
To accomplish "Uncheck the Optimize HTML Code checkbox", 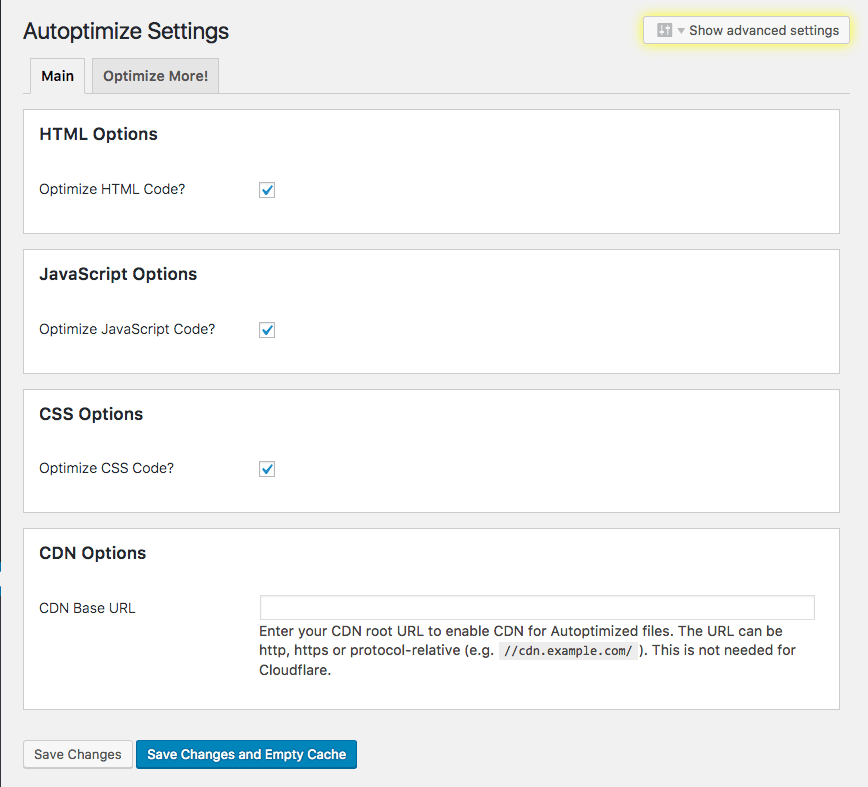I will pos(267,190).
